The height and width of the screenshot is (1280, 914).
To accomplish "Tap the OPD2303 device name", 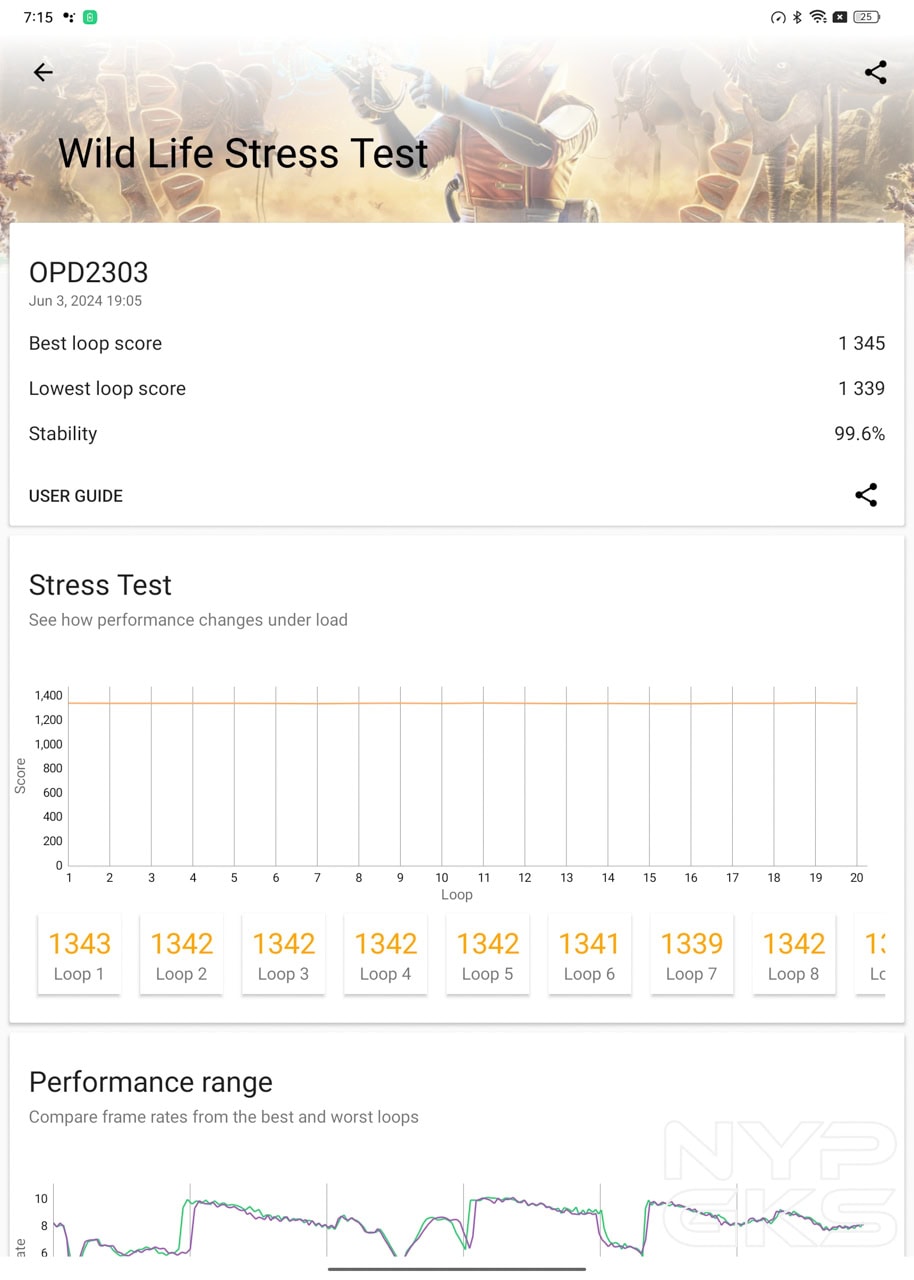I will [x=89, y=272].
